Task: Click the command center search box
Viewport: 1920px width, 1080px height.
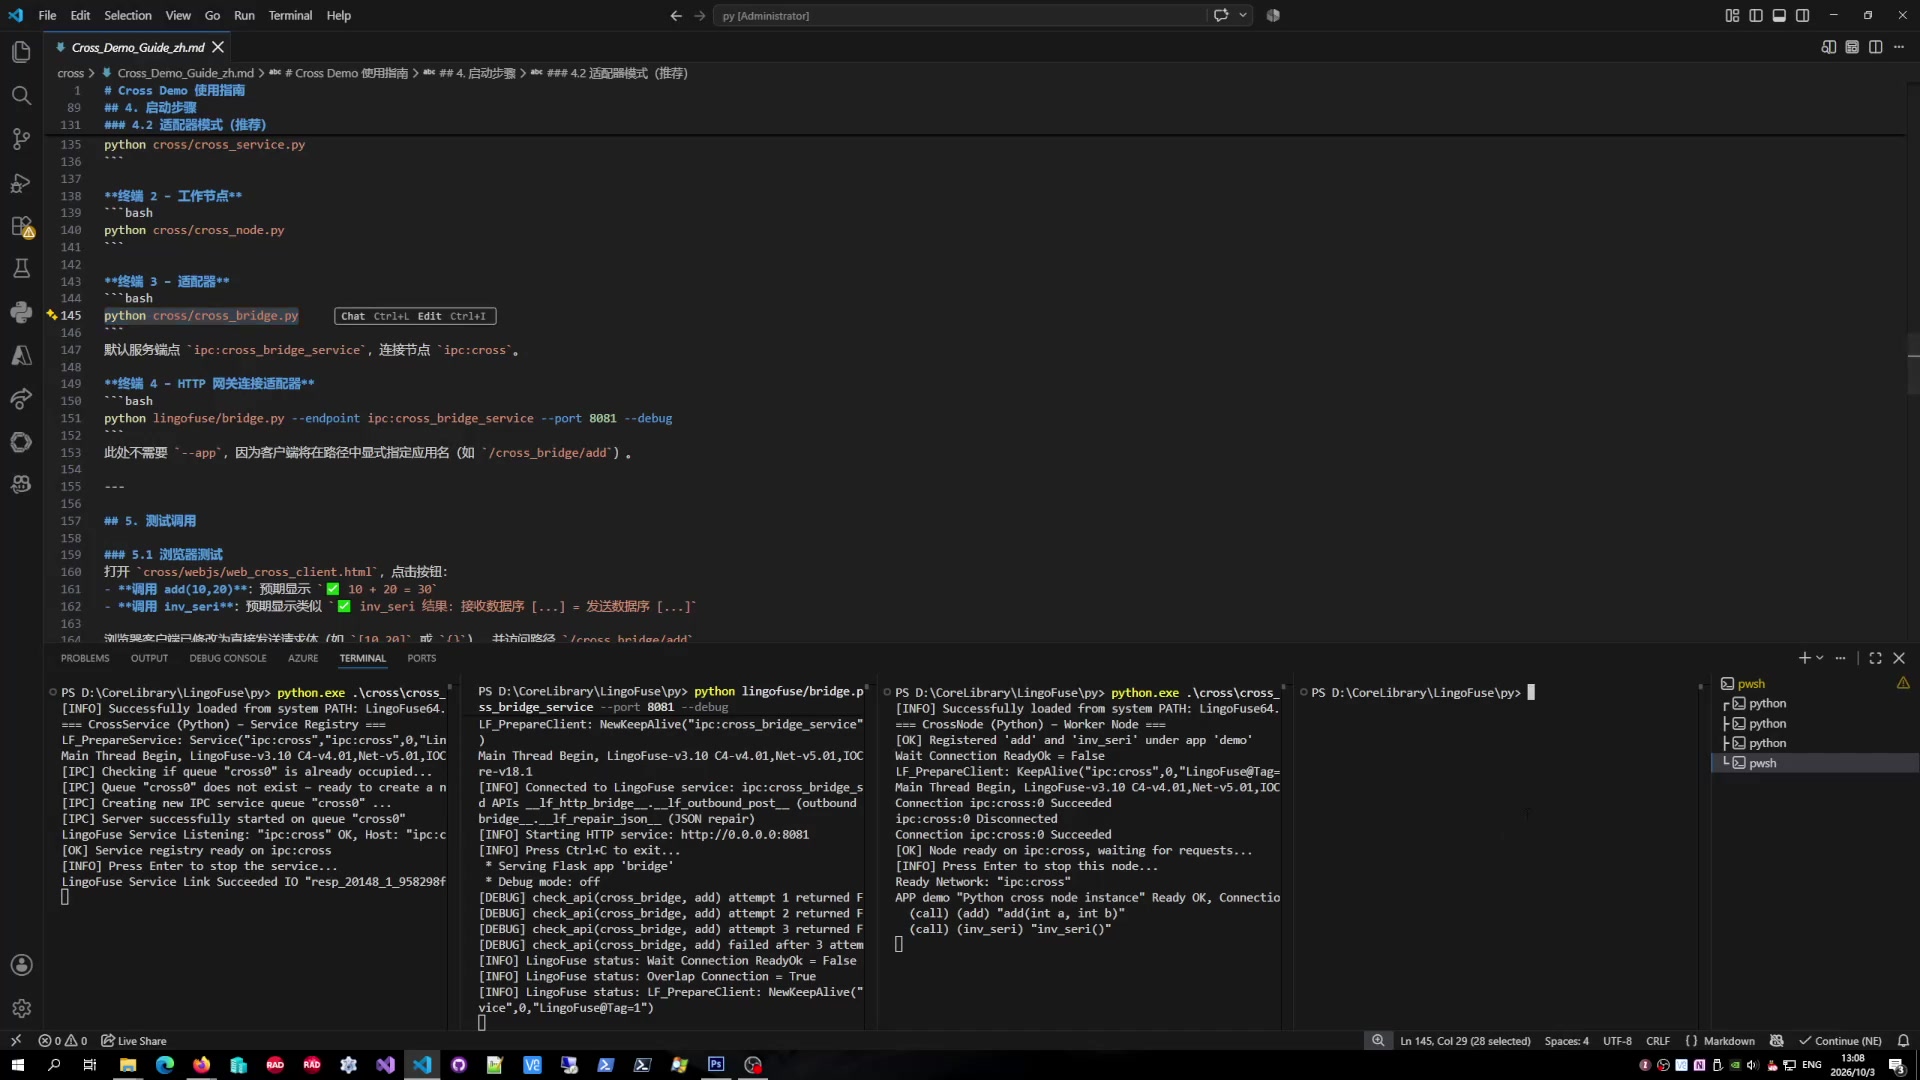Action: [x=960, y=15]
